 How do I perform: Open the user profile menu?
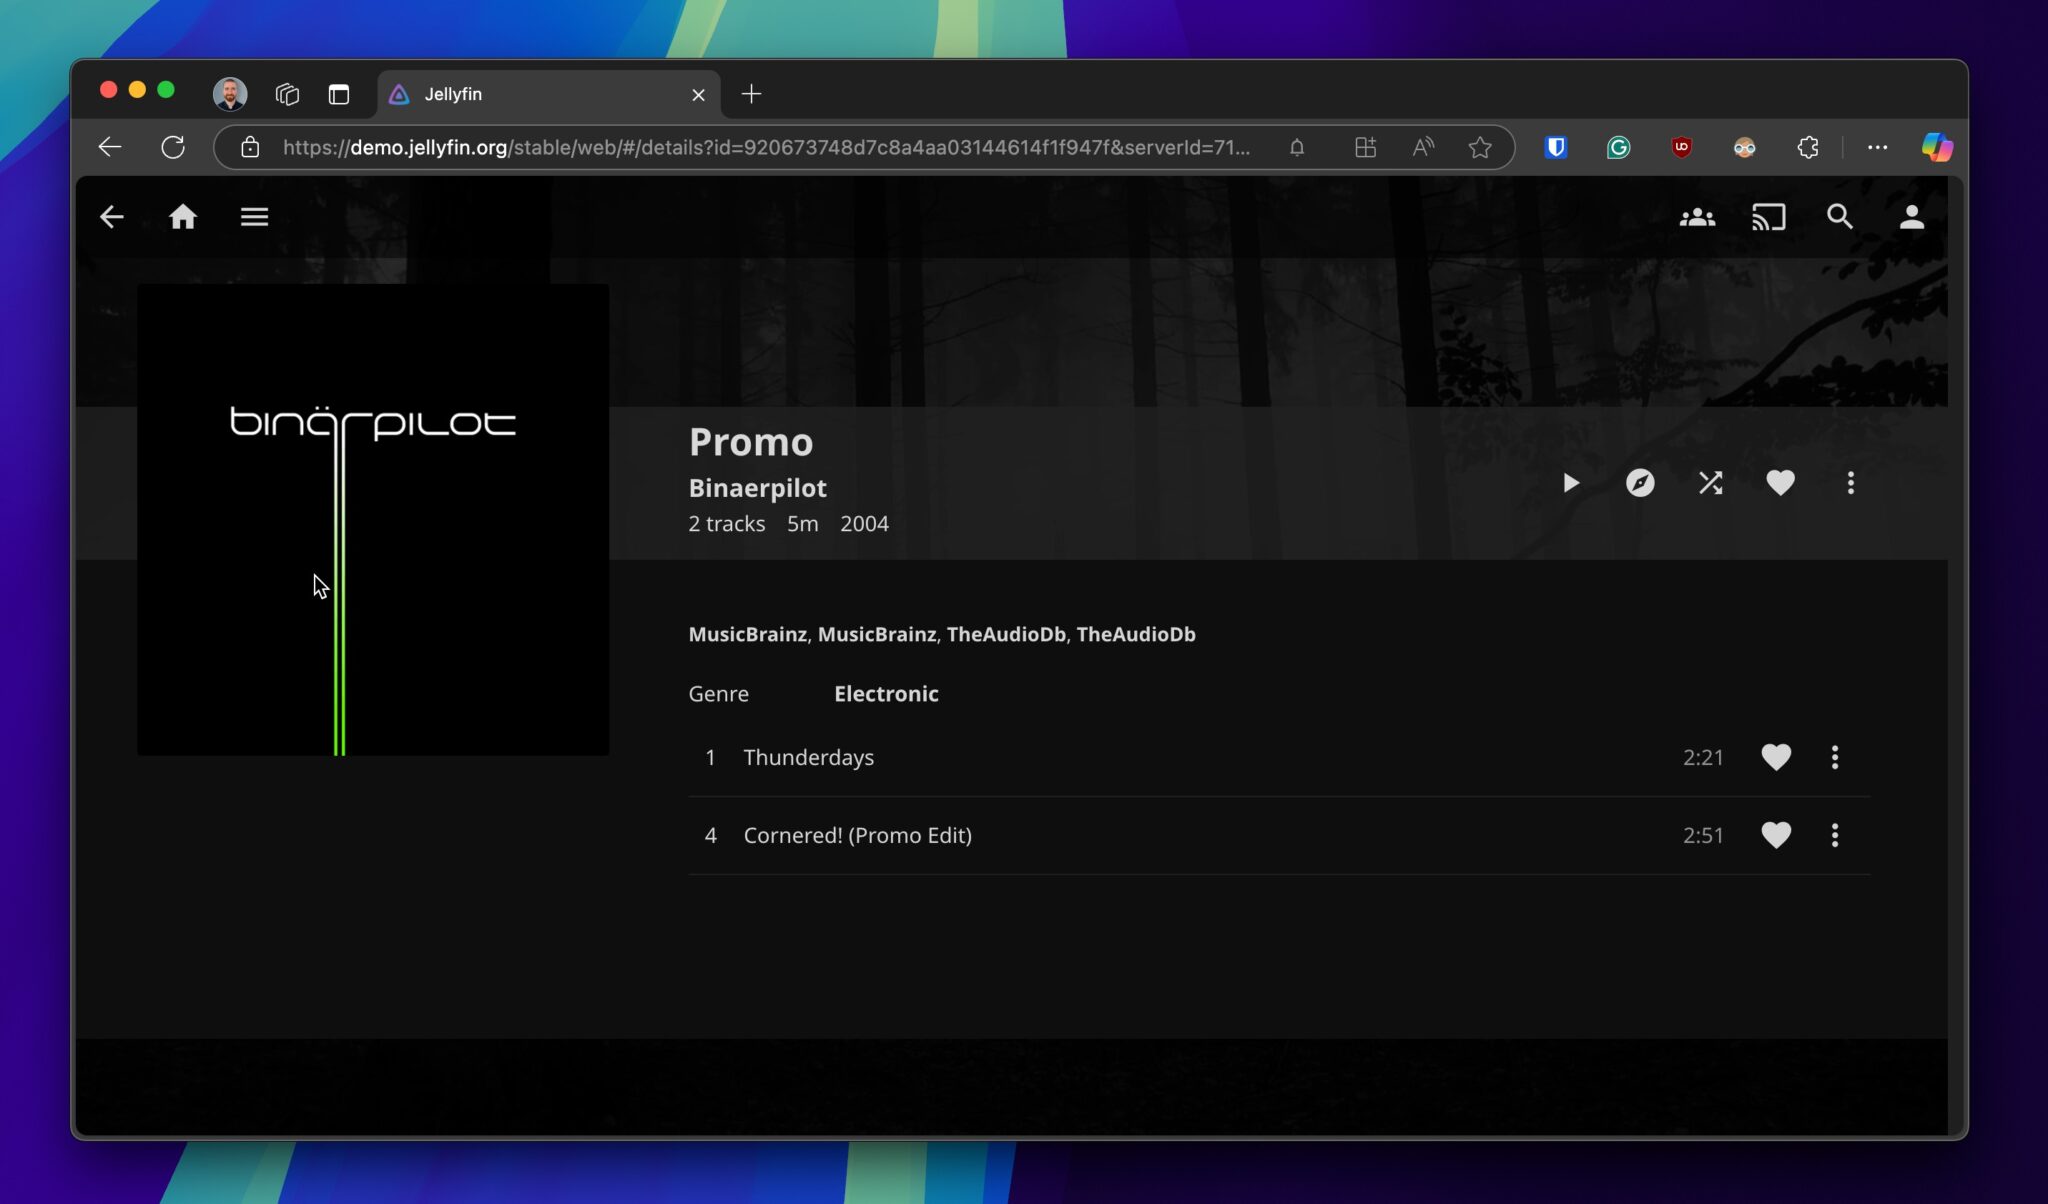pos(1911,217)
